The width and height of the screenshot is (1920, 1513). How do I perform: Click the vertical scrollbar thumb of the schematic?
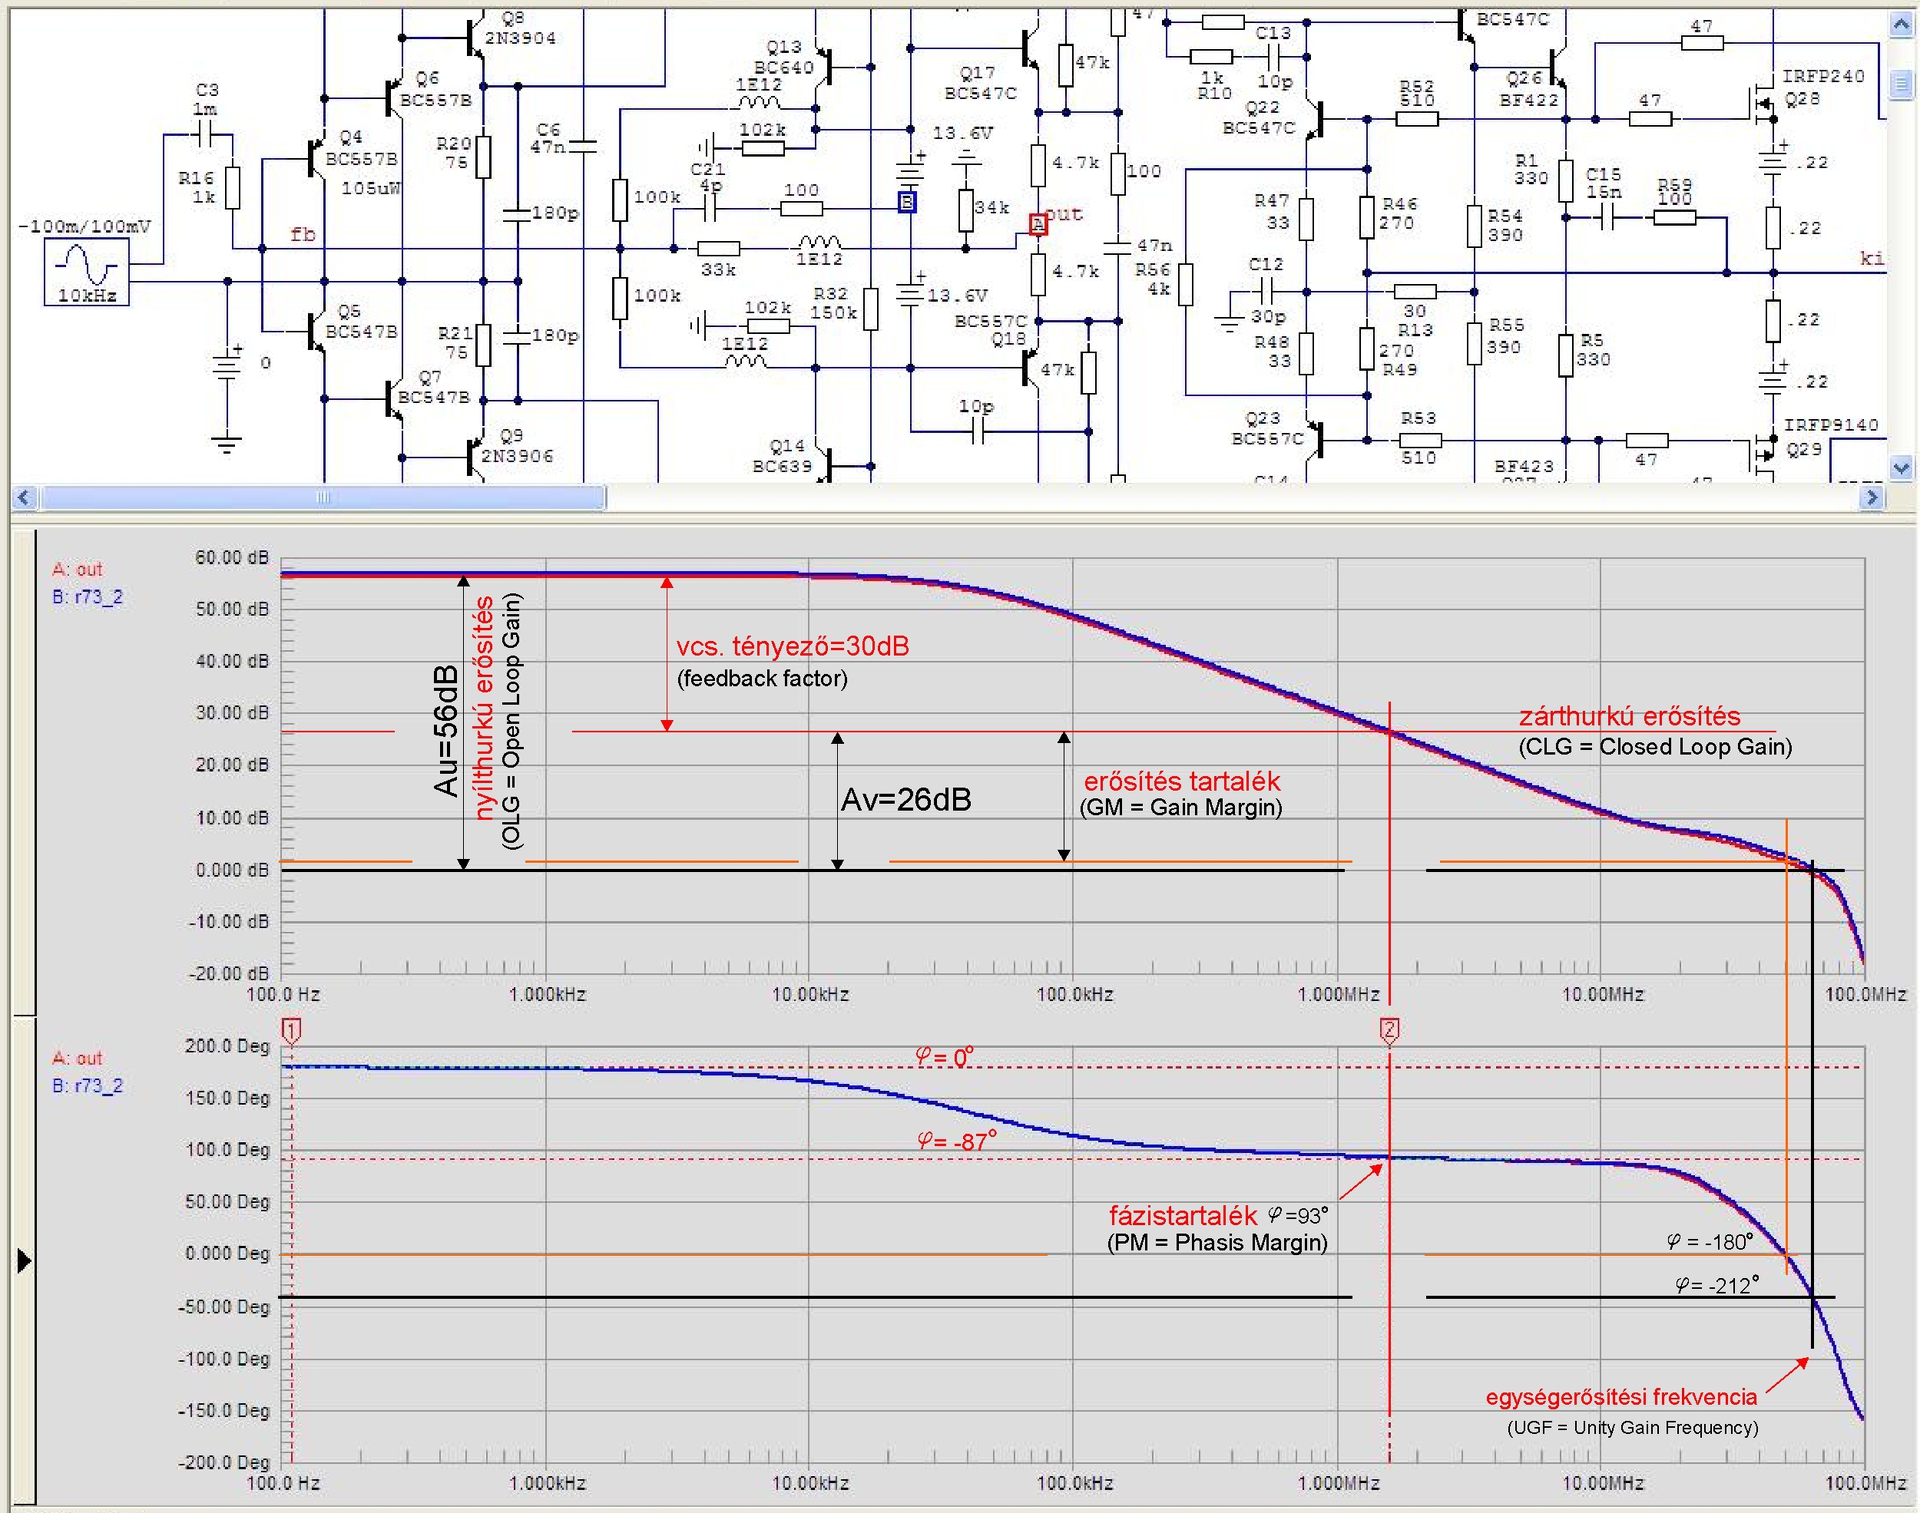1900,86
